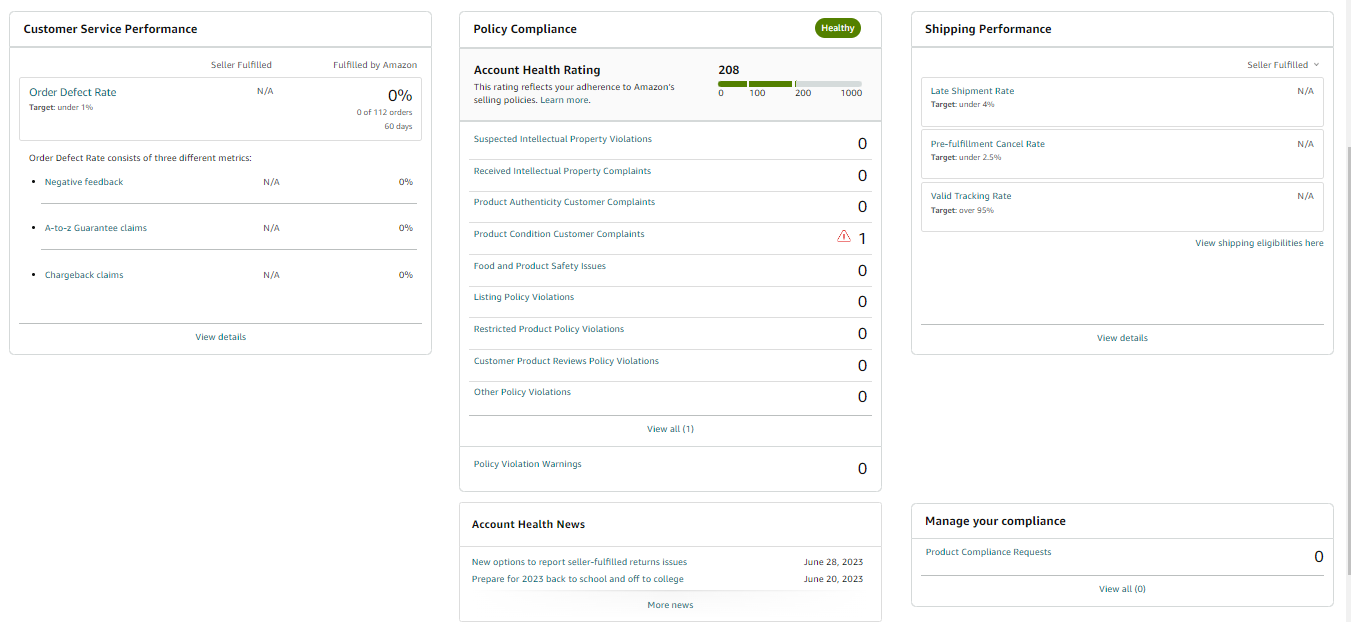Viewport: 1351px width, 622px height.
Task: Open the Order Defect Rate link
Action: pos(73,92)
